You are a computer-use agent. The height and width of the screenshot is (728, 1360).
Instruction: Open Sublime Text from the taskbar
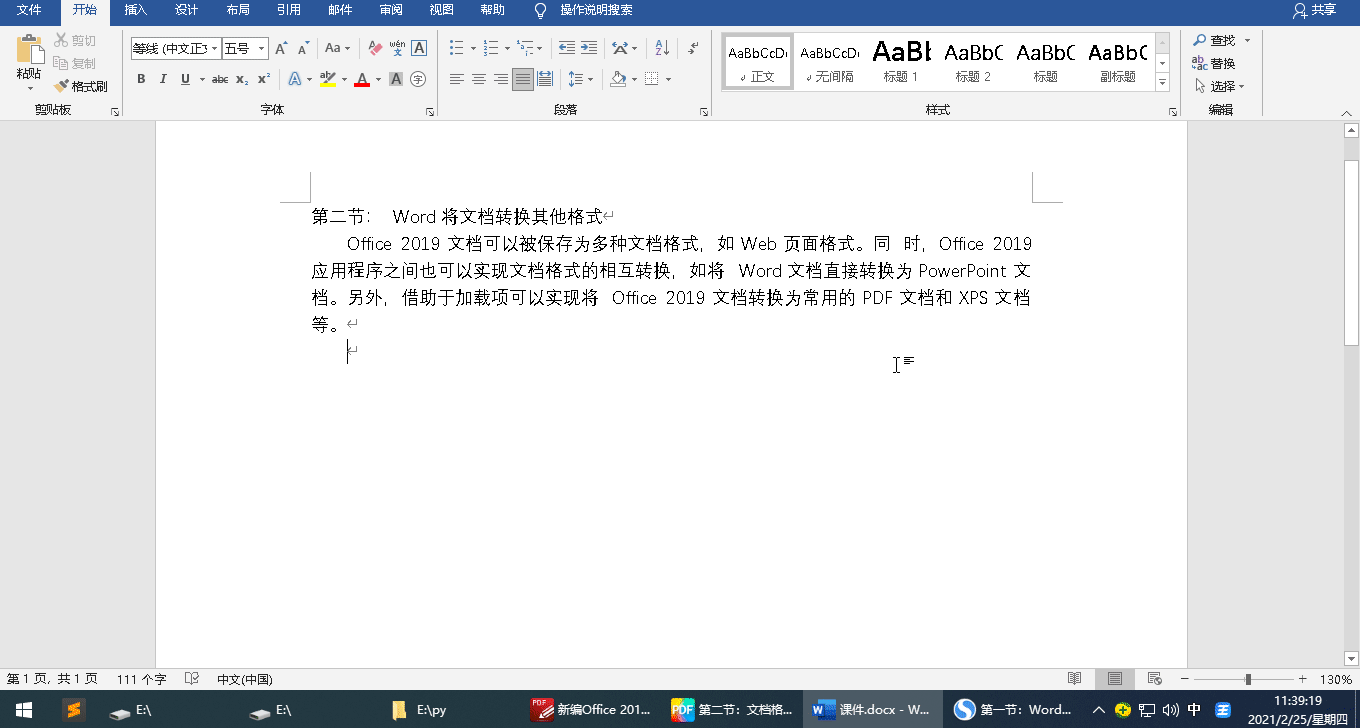pyautogui.click(x=73, y=710)
